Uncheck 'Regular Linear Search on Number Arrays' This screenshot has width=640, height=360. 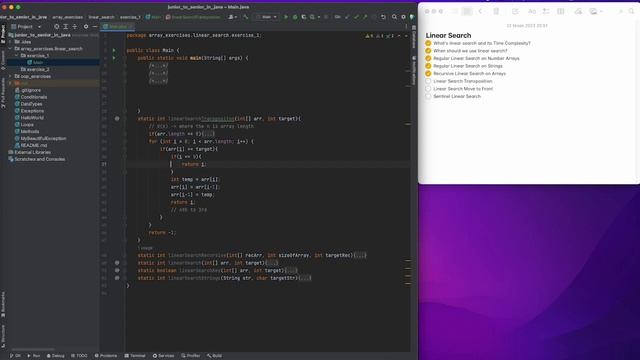coord(428,58)
